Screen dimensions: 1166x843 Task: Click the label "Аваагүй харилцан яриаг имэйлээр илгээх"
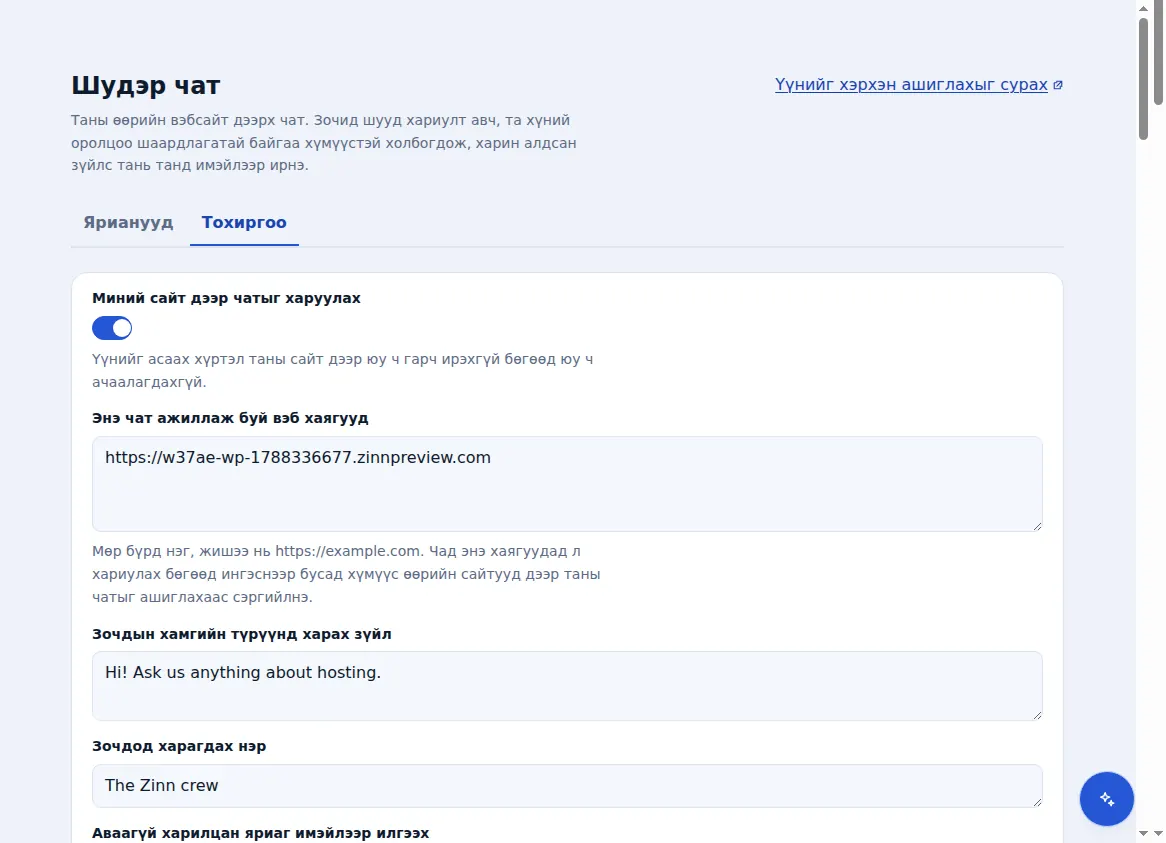click(x=261, y=833)
